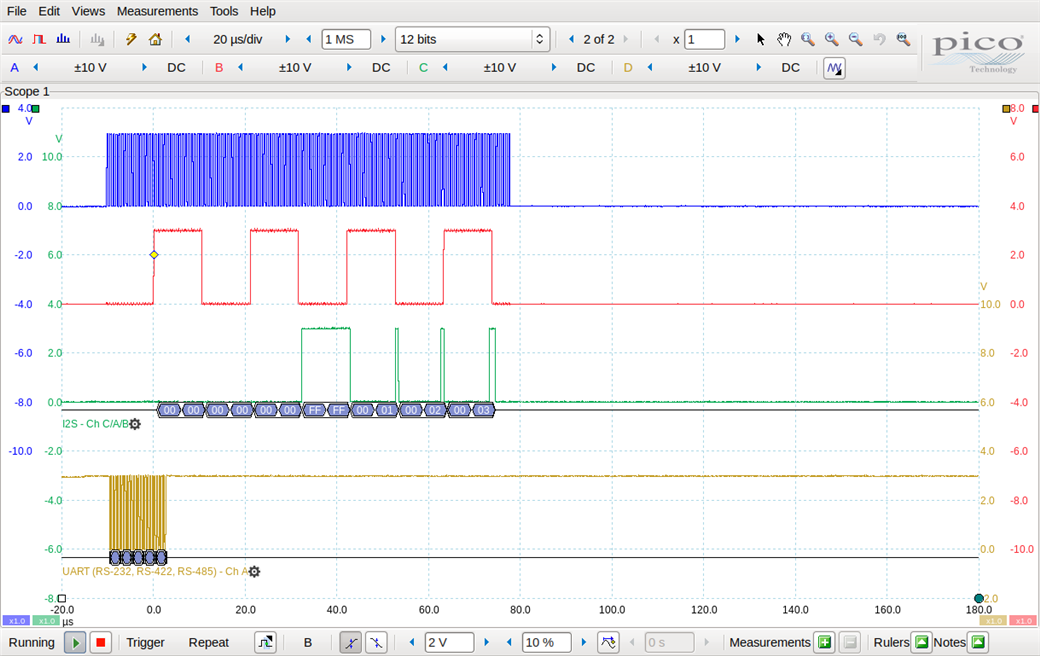Open Channel D DC coupling selector
Image resolution: width=1040 pixels, height=656 pixels.
tap(791, 68)
